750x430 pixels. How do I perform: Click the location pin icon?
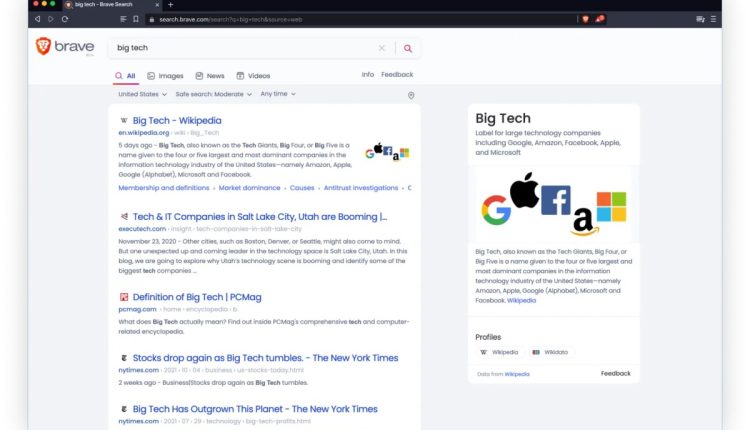pyautogui.click(x=411, y=95)
